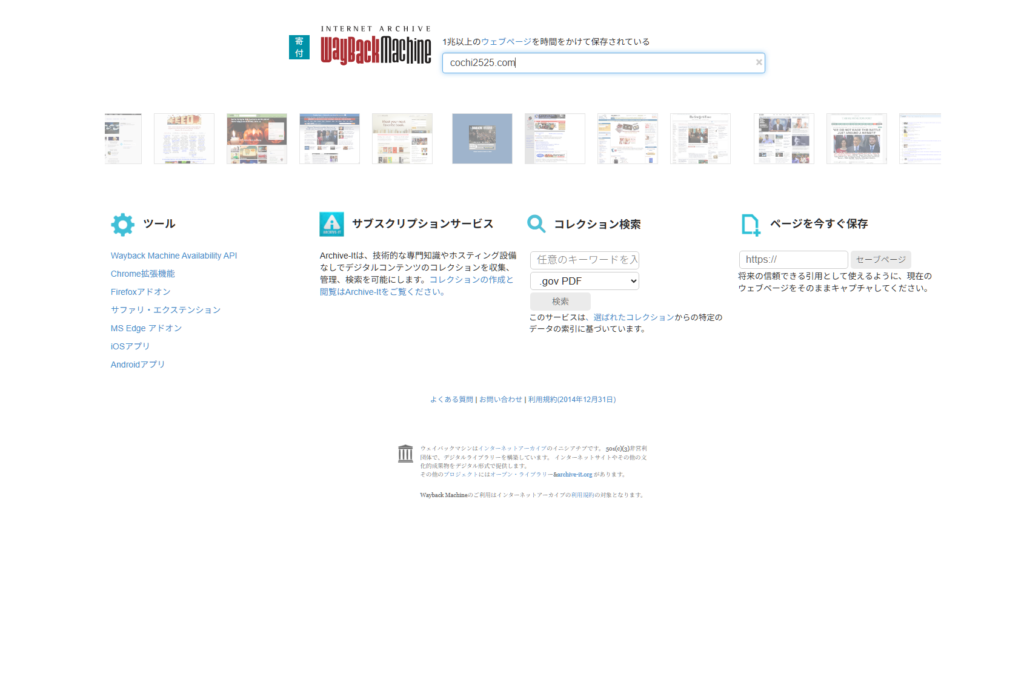This screenshot has width=1024, height=683.
Task: Click the teal donate badge (寄付)
Action: [299, 47]
